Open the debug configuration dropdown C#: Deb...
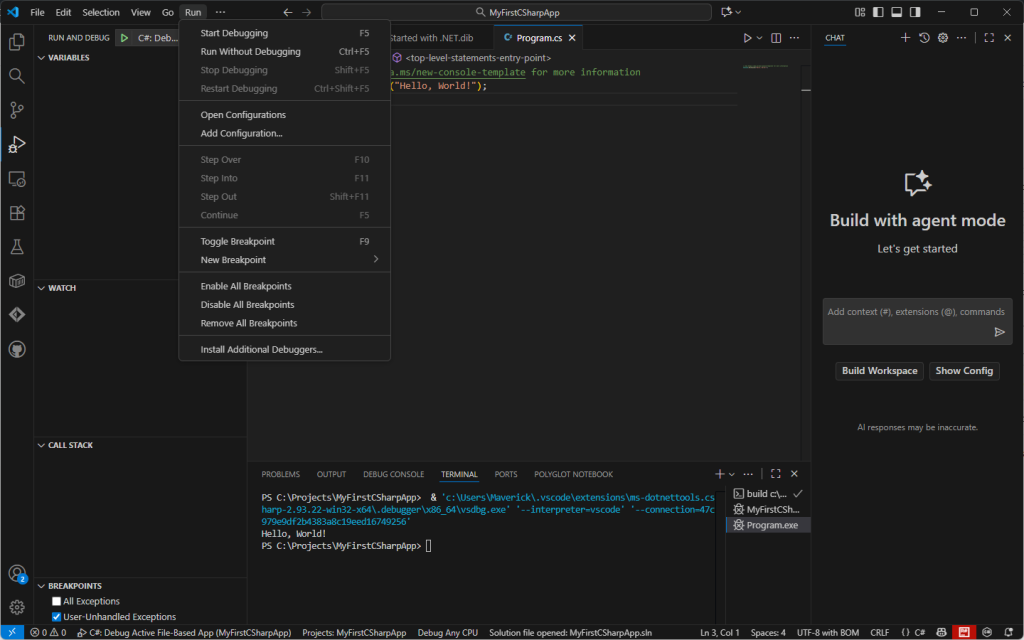Screen dimensions: 1024x640 [157, 38]
